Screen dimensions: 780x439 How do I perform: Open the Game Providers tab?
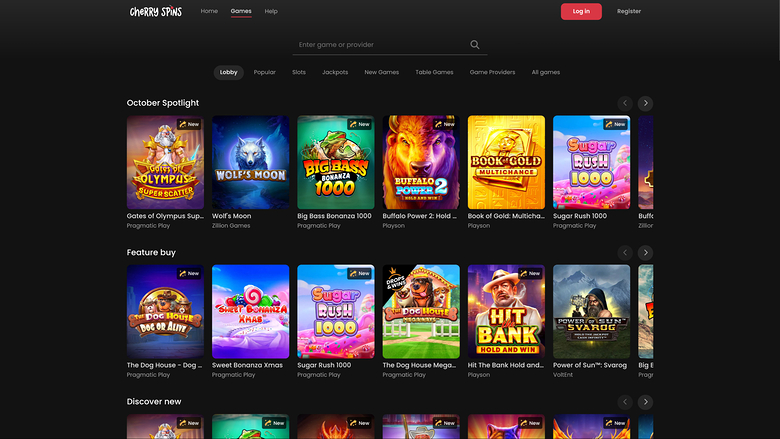pos(492,73)
